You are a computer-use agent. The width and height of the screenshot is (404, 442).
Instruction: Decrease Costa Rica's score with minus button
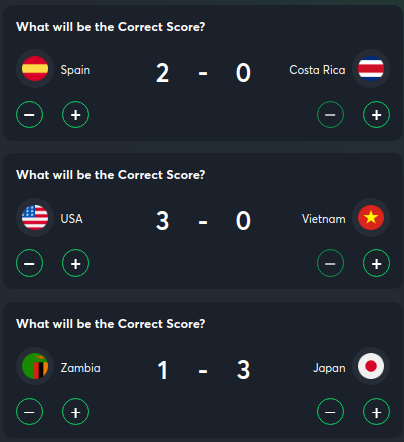point(330,115)
